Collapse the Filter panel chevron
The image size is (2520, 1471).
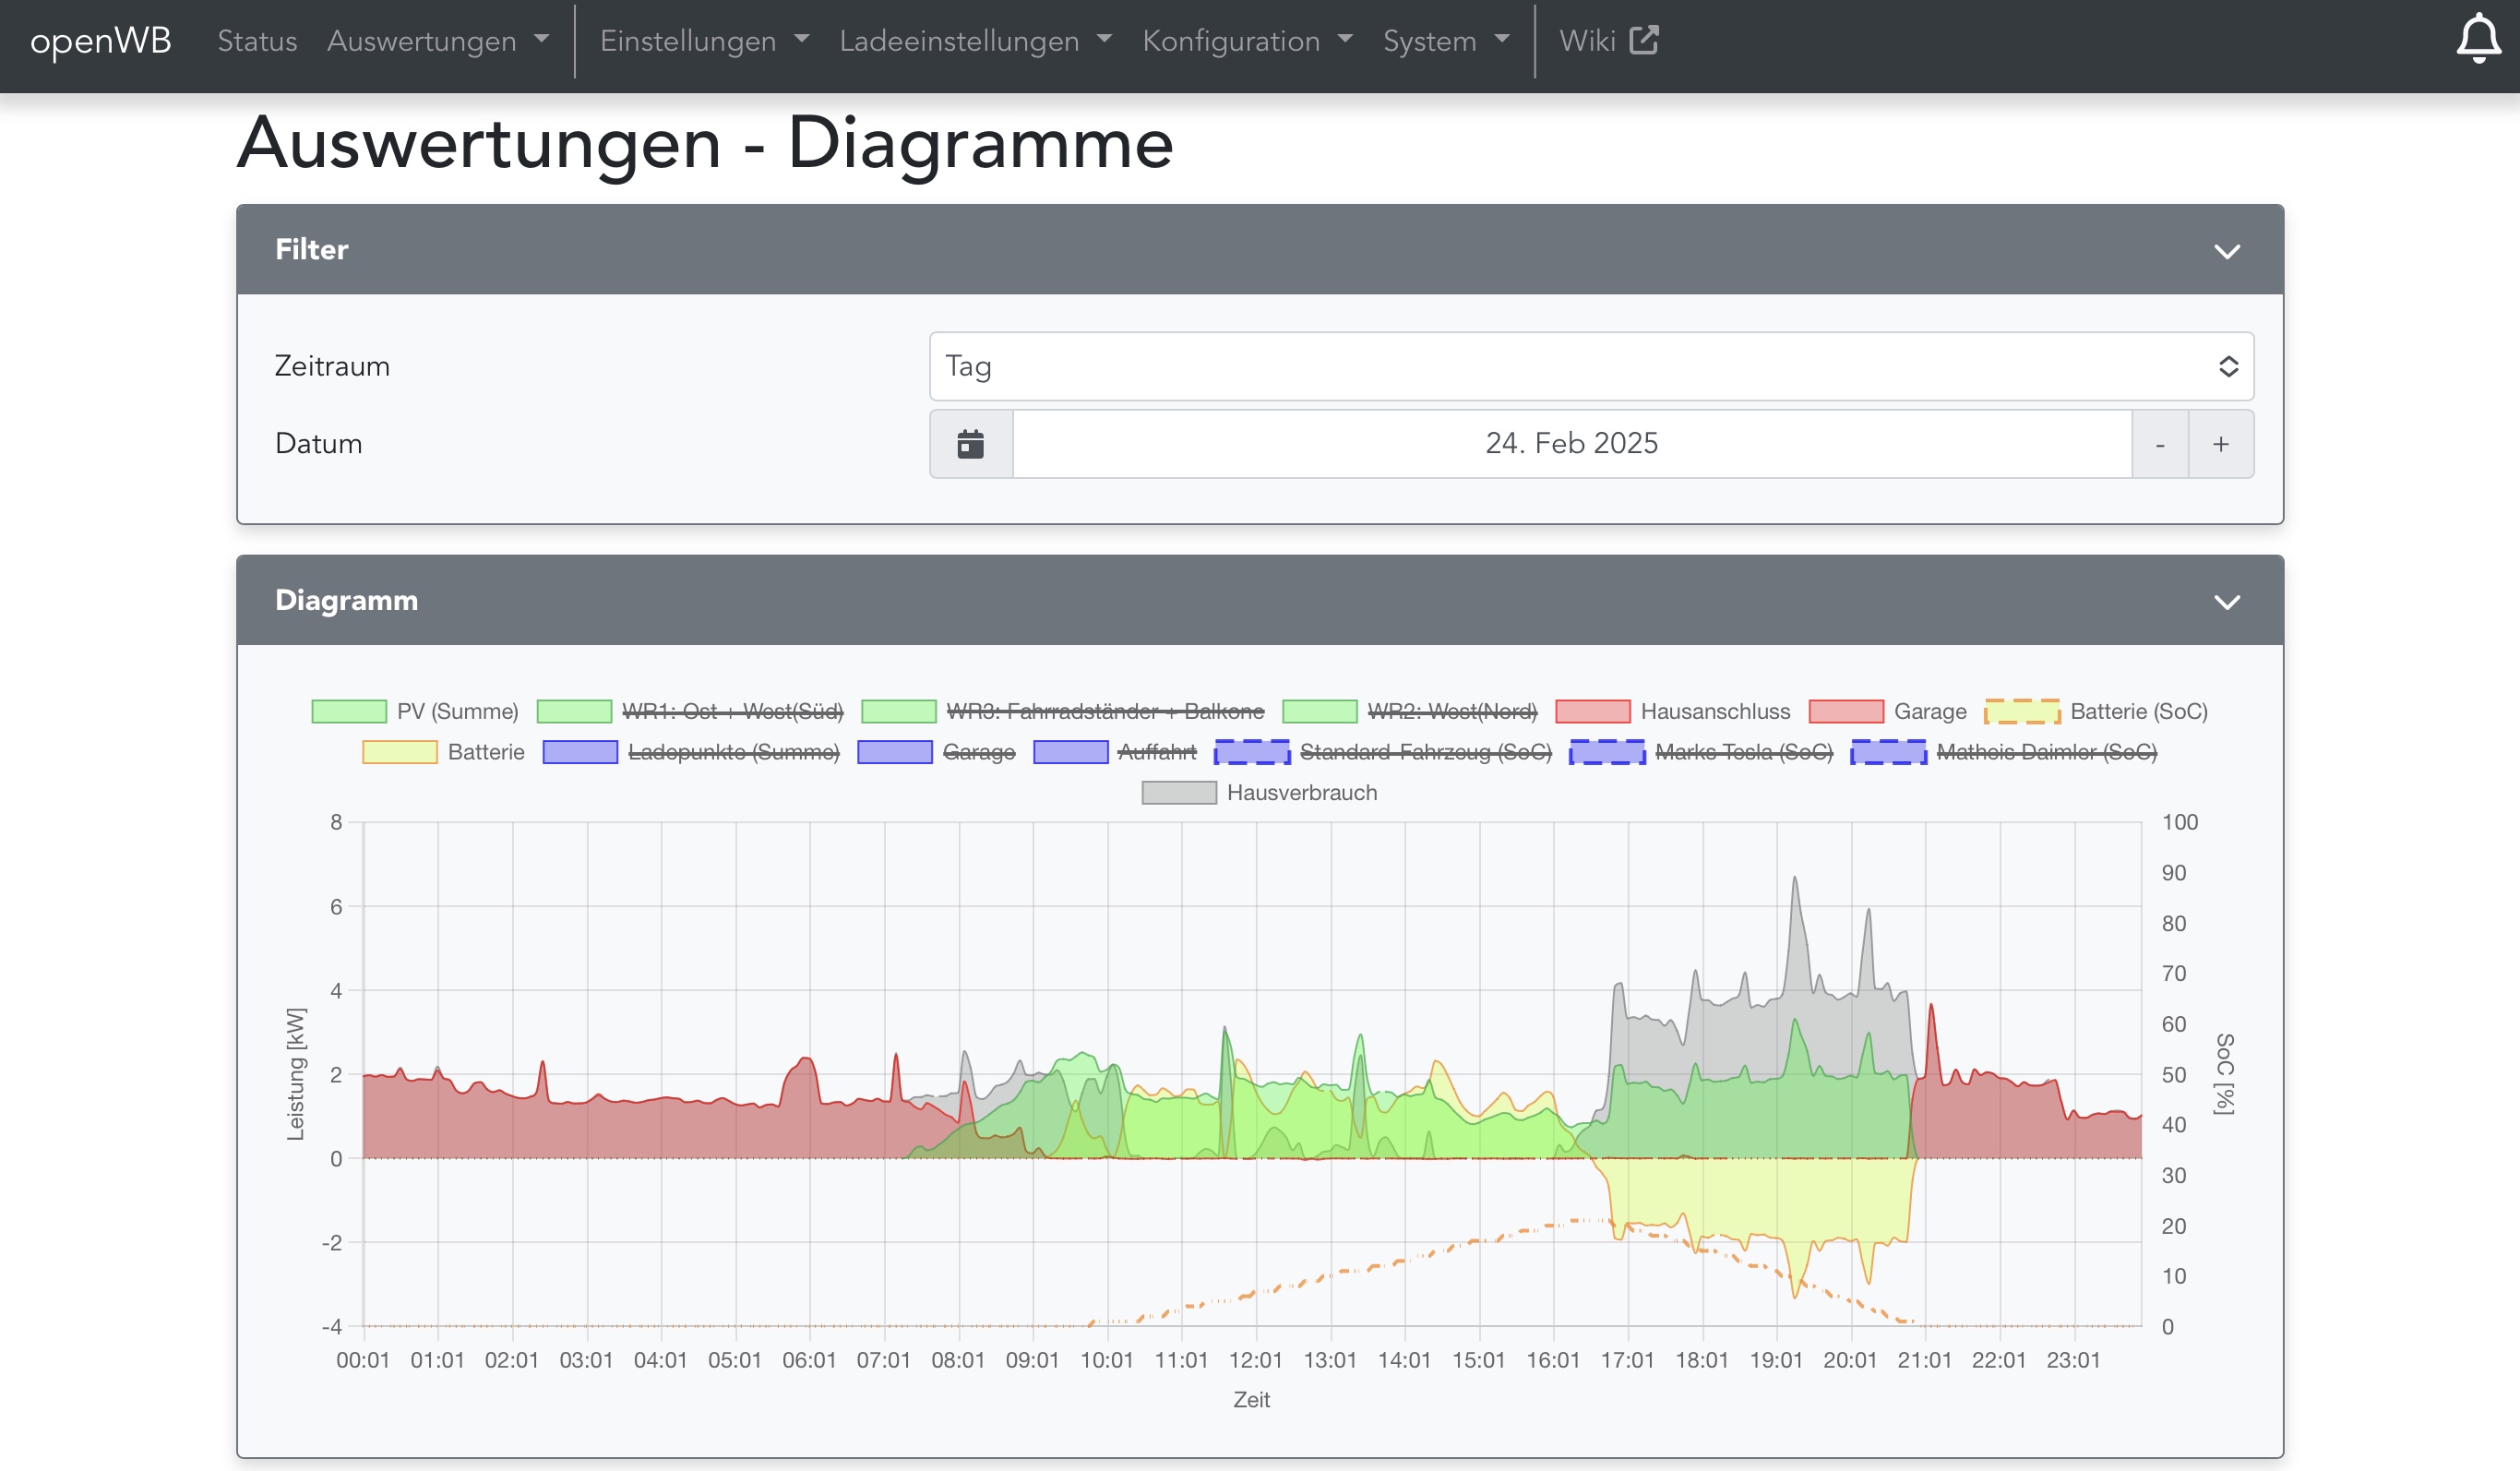coord(2226,251)
